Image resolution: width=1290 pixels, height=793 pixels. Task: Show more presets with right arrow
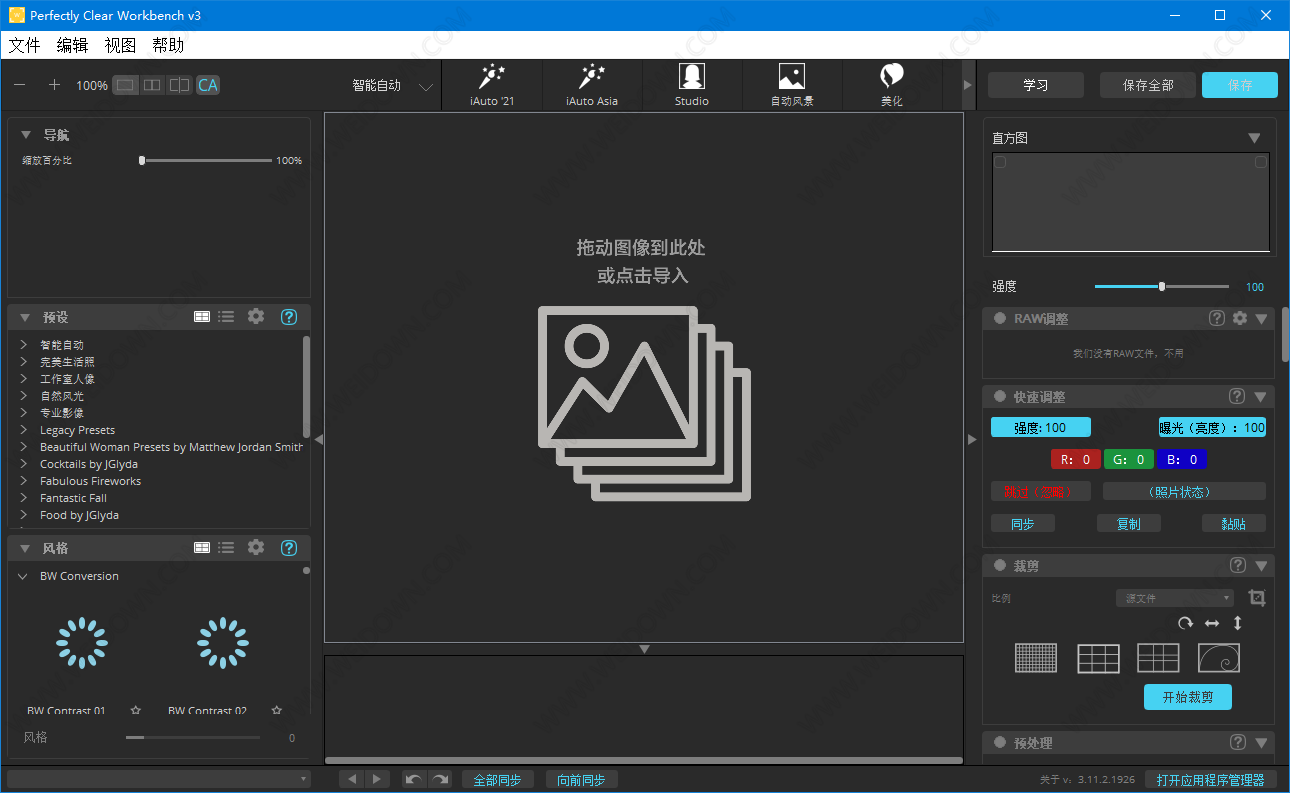pyautogui.click(x=967, y=85)
